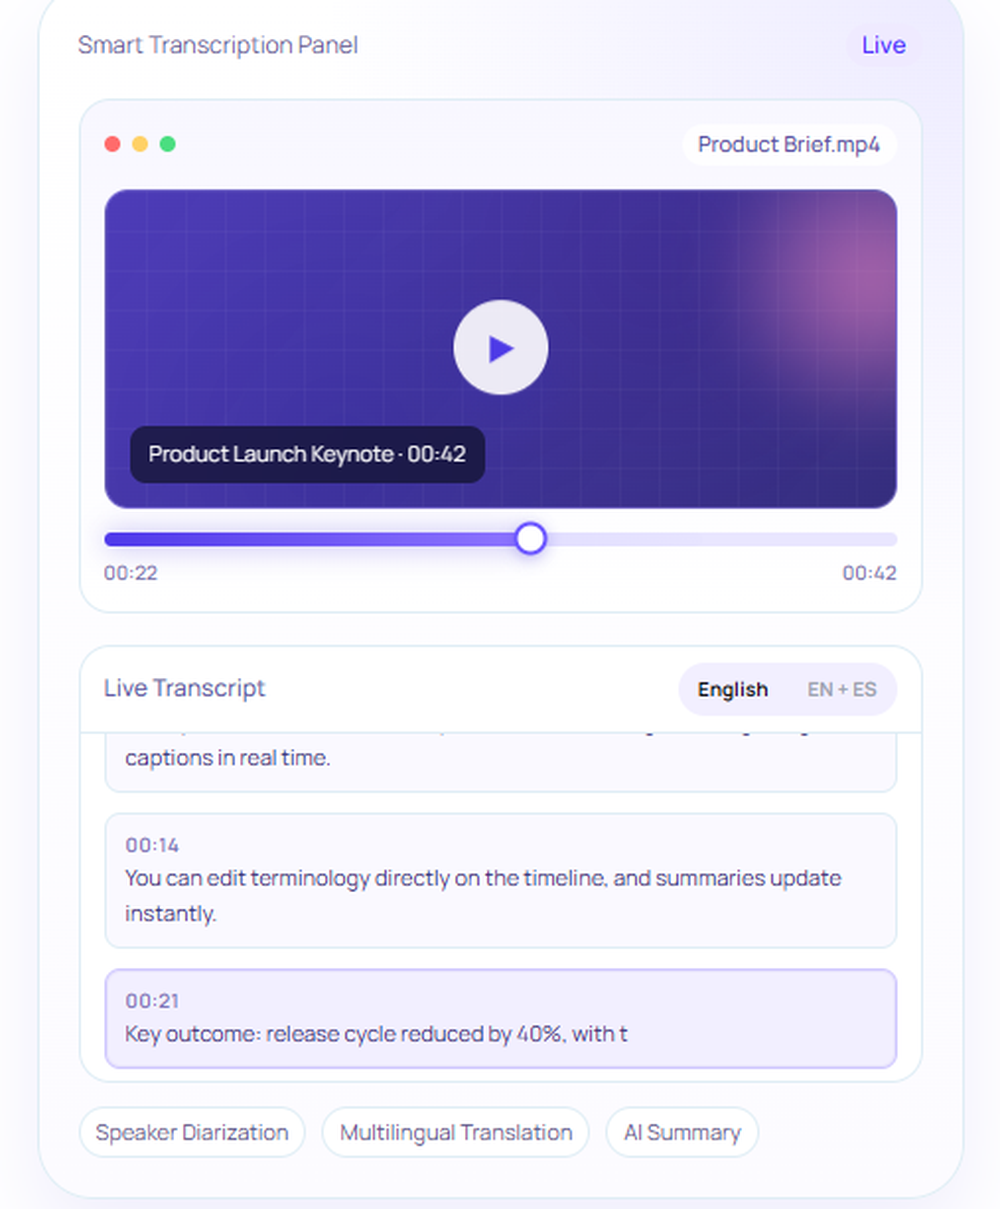The width and height of the screenshot is (1000, 1209).
Task: Click the Product Brief.mp4 filename badge
Action: (788, 144)
